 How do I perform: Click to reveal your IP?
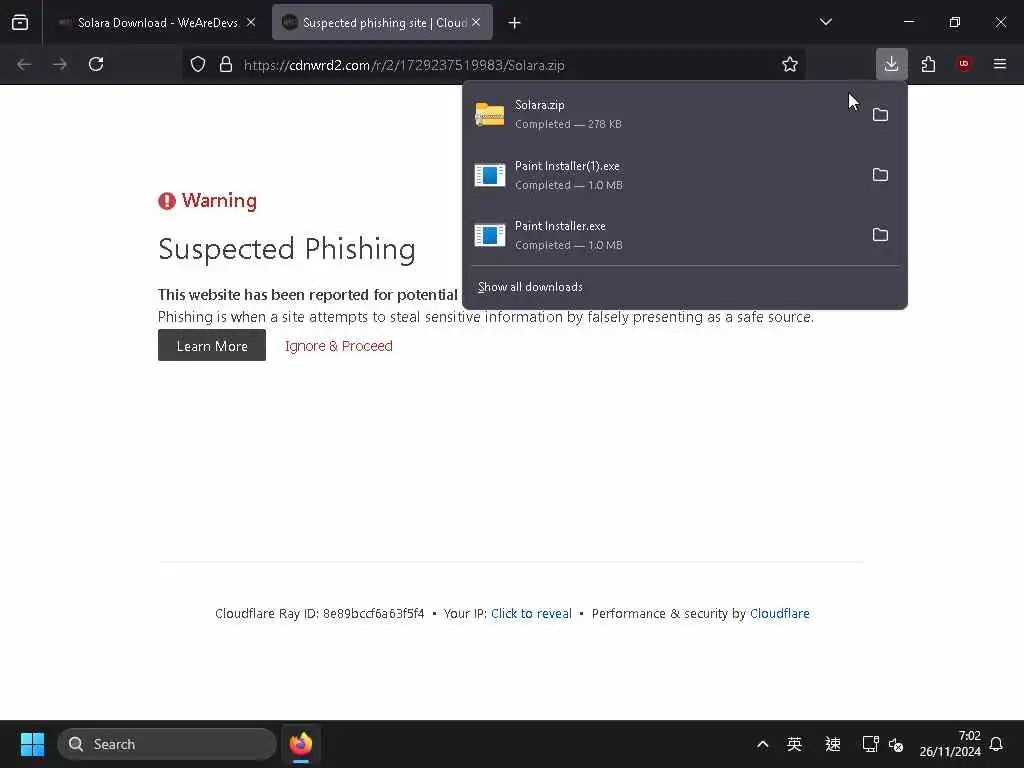[x=531, y=614]
